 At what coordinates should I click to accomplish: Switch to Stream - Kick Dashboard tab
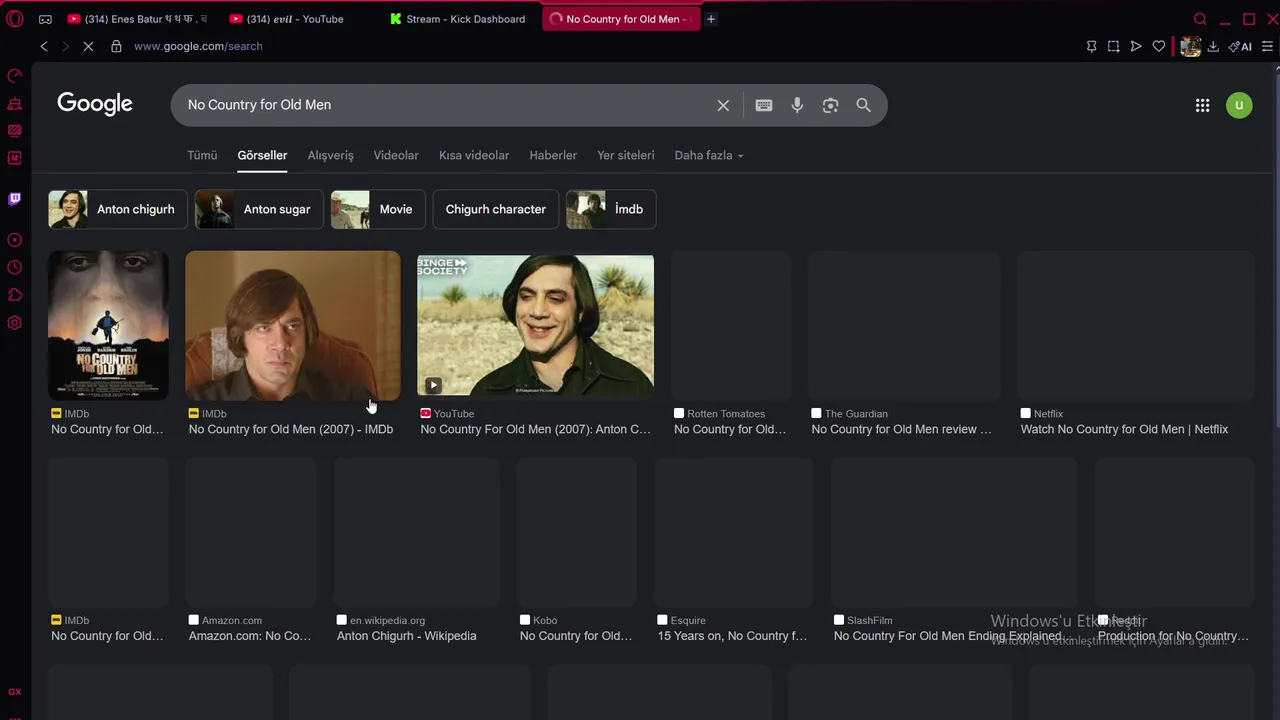pos(460,19)
